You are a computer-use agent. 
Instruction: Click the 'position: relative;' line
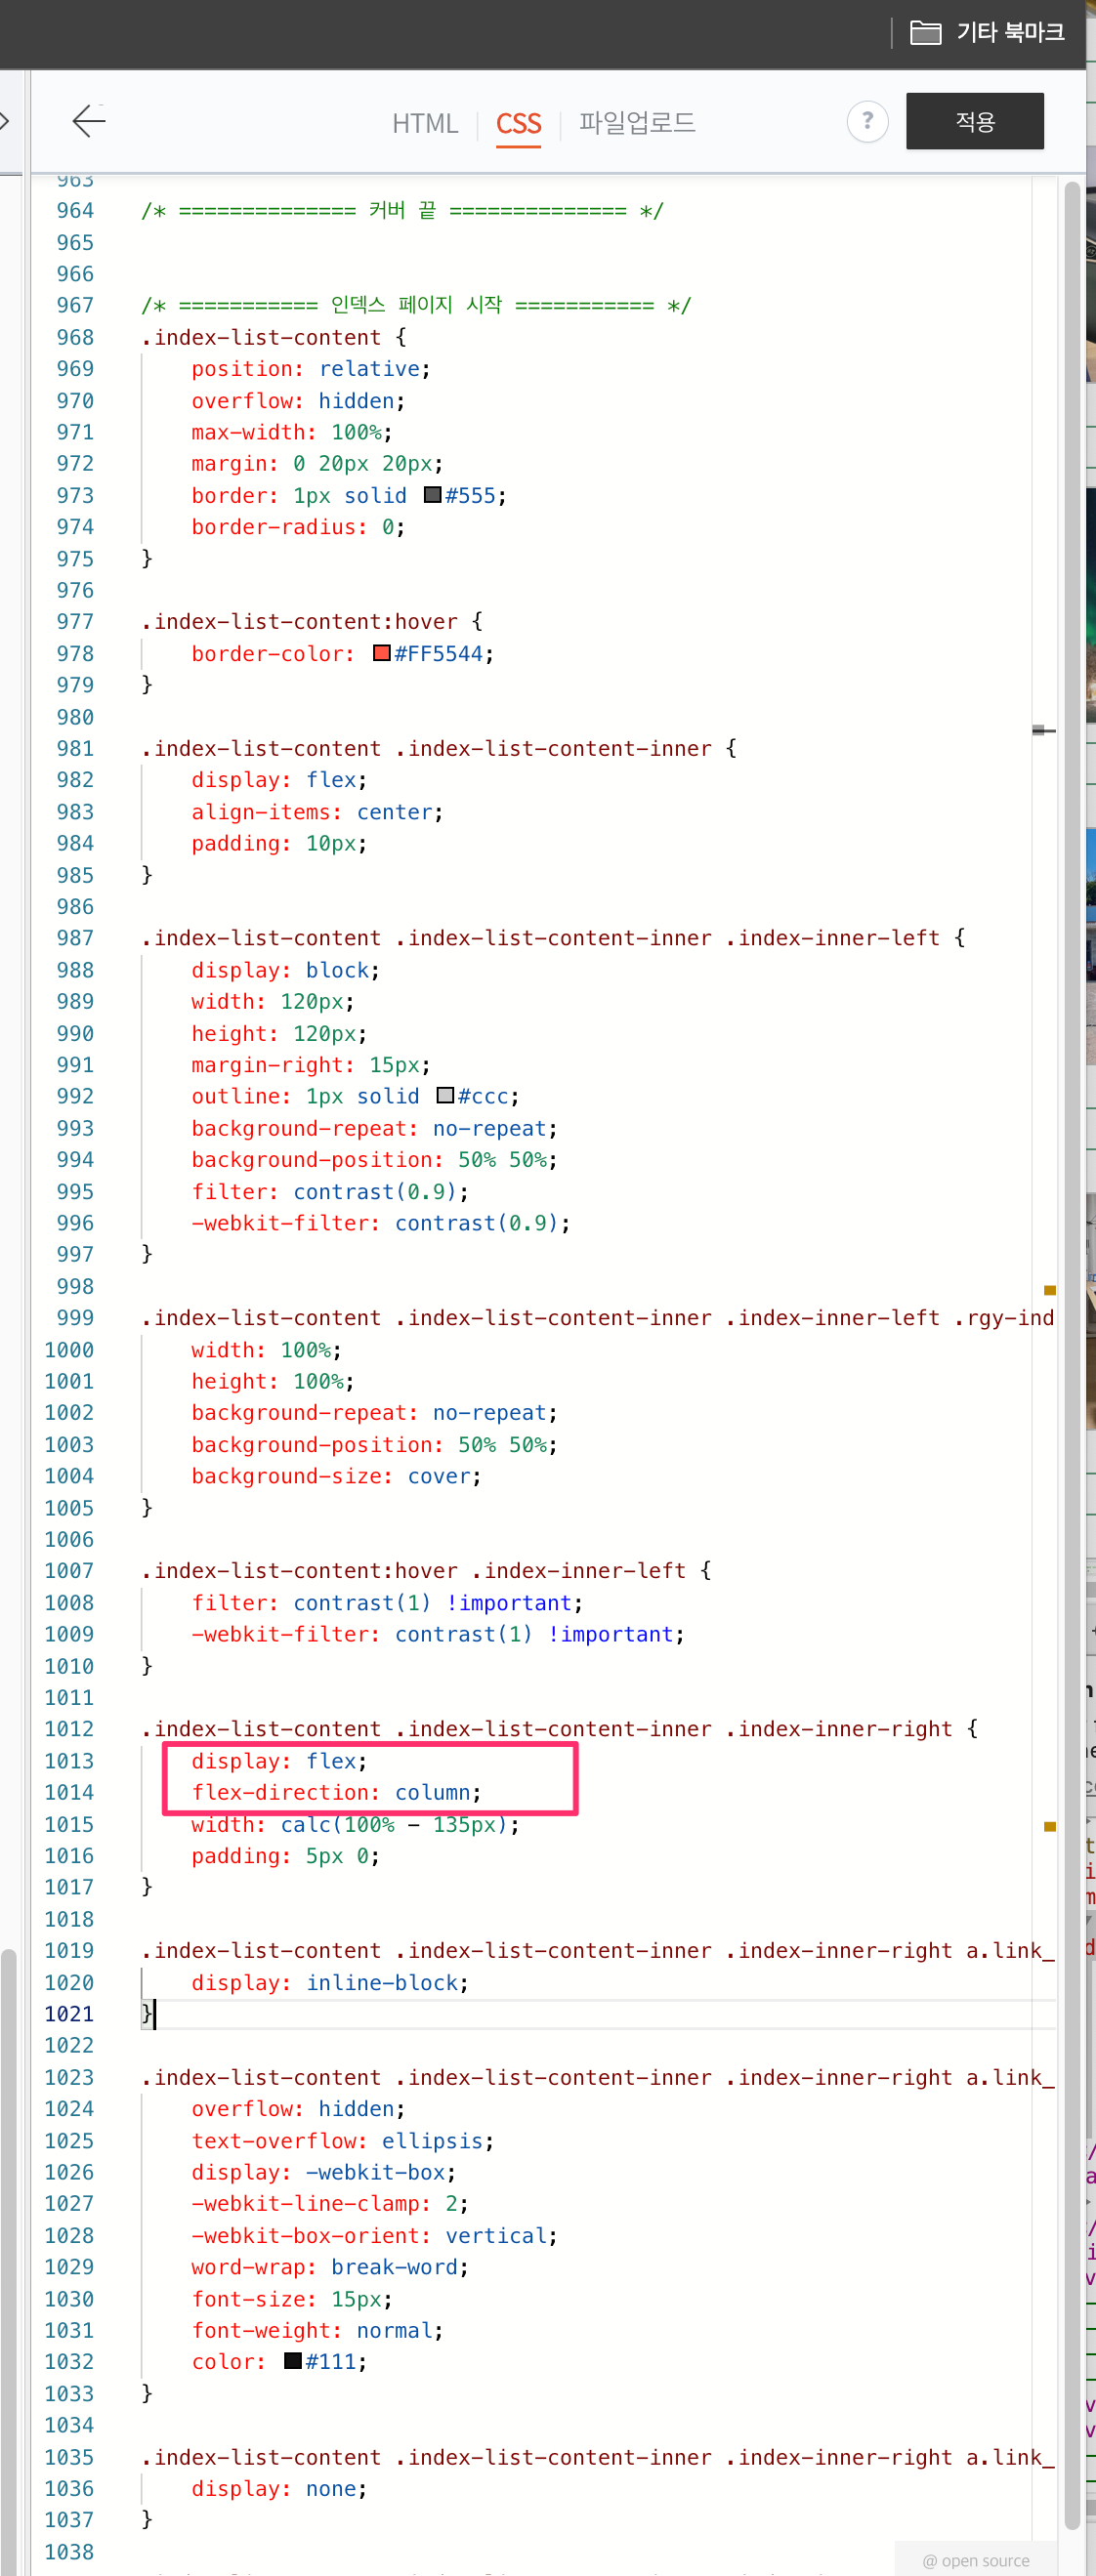[311, 369]
